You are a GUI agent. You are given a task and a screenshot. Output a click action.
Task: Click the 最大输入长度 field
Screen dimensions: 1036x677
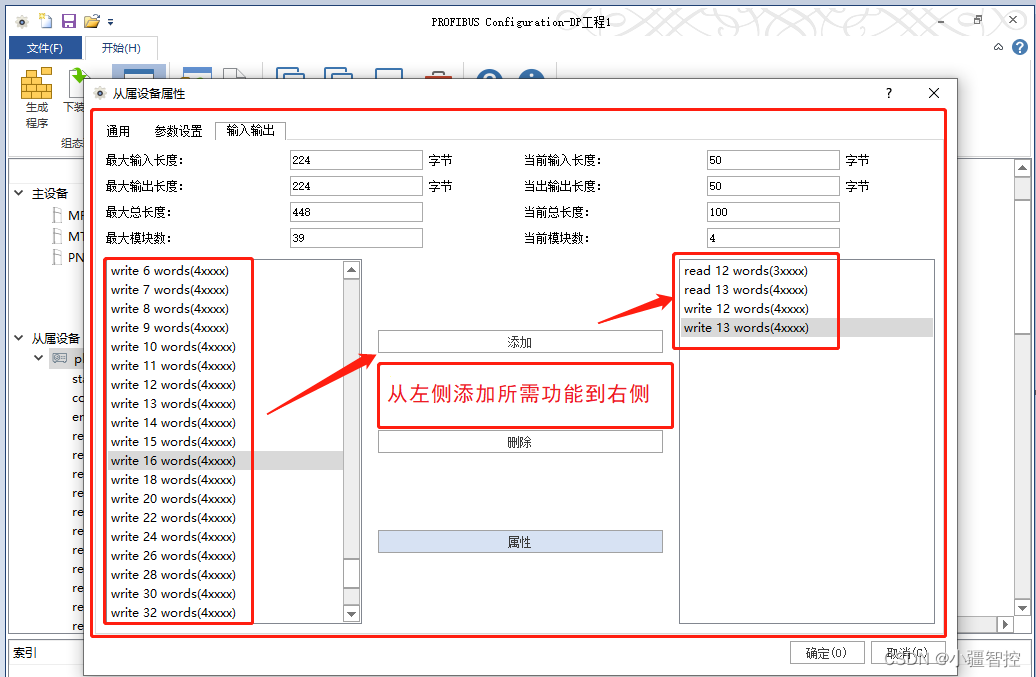[x=356, y=160]
